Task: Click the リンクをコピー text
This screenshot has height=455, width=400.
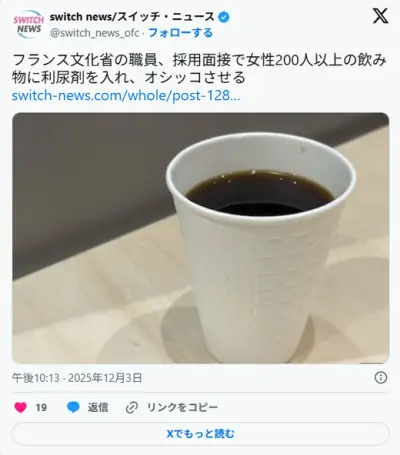Action: point(182,407)
